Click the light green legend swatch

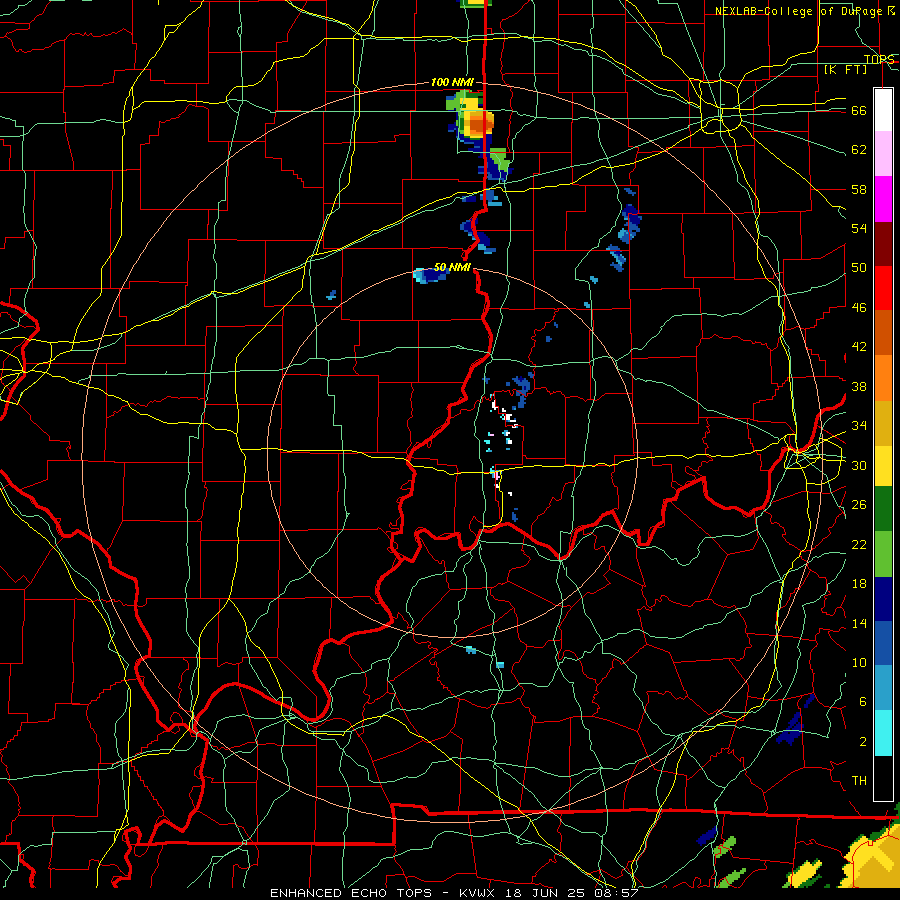point(883,554)
